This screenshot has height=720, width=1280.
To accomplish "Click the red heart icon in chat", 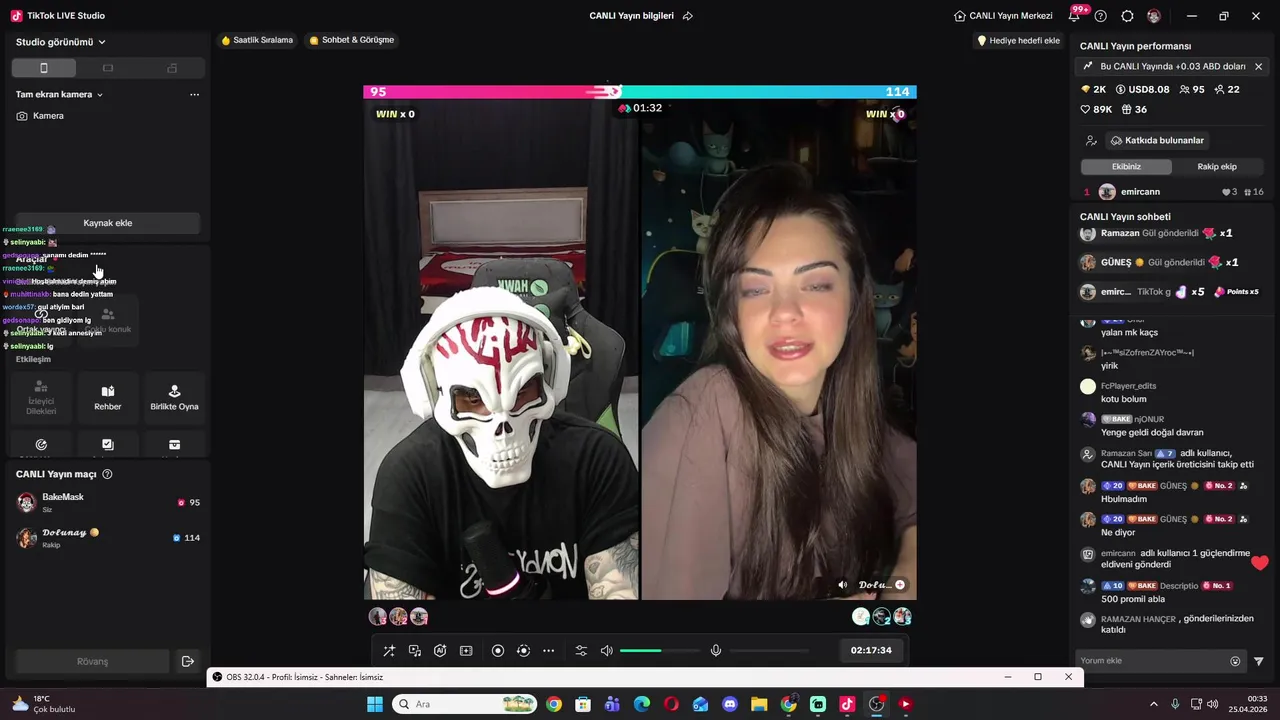I will click(1259, 563).
